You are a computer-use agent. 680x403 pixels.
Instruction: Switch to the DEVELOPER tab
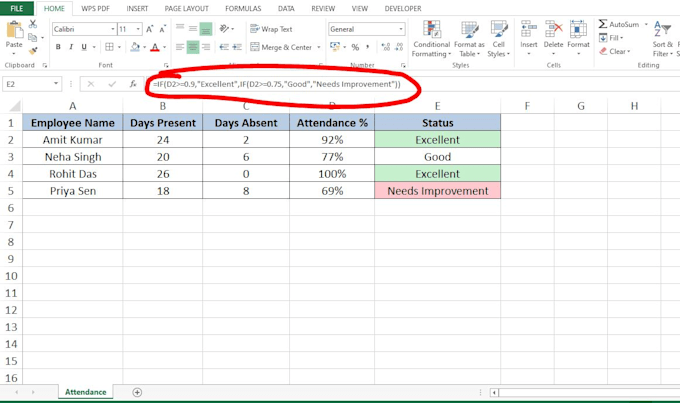click(x=403, y=8)
